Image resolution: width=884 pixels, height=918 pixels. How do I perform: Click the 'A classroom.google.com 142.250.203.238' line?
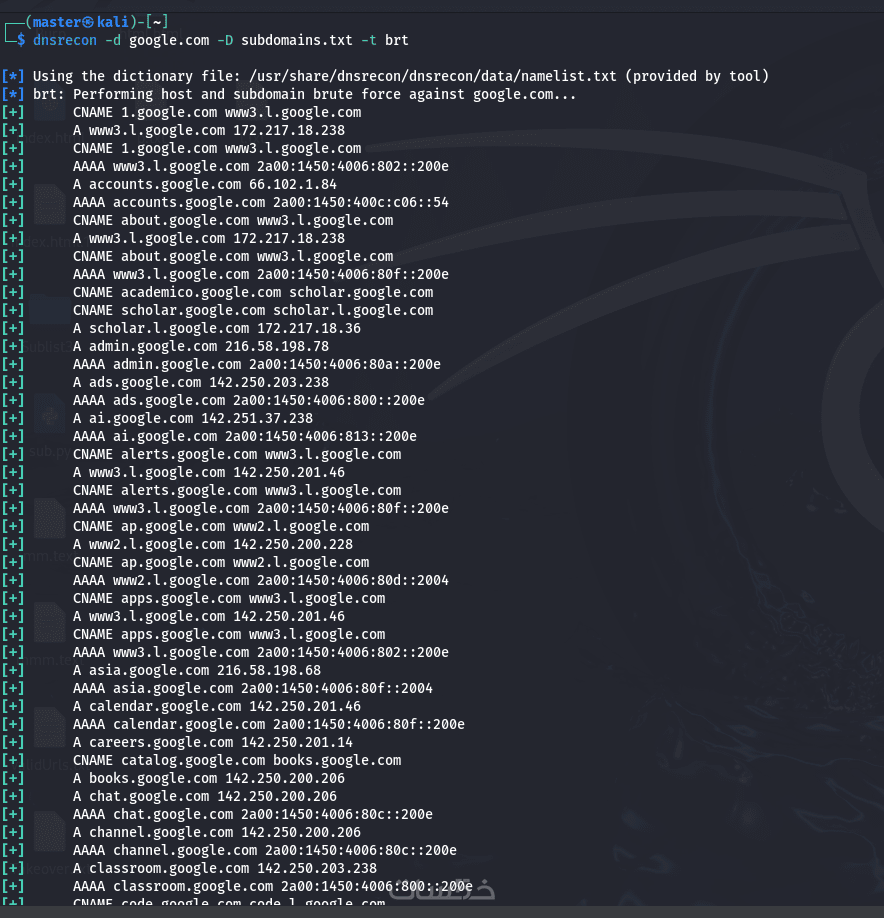[225, 868]
